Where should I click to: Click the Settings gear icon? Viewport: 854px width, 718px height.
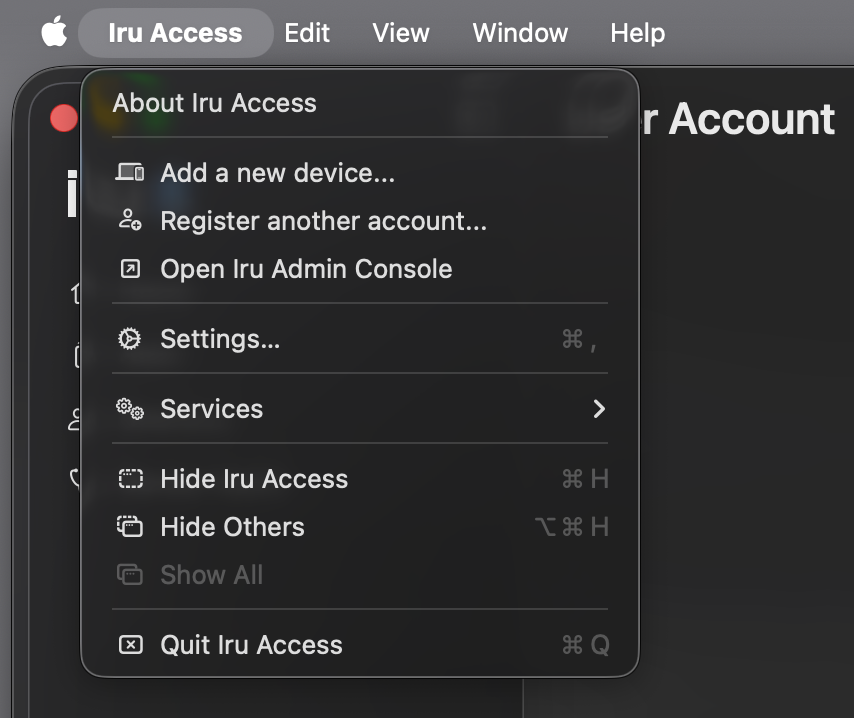(130, 339)
